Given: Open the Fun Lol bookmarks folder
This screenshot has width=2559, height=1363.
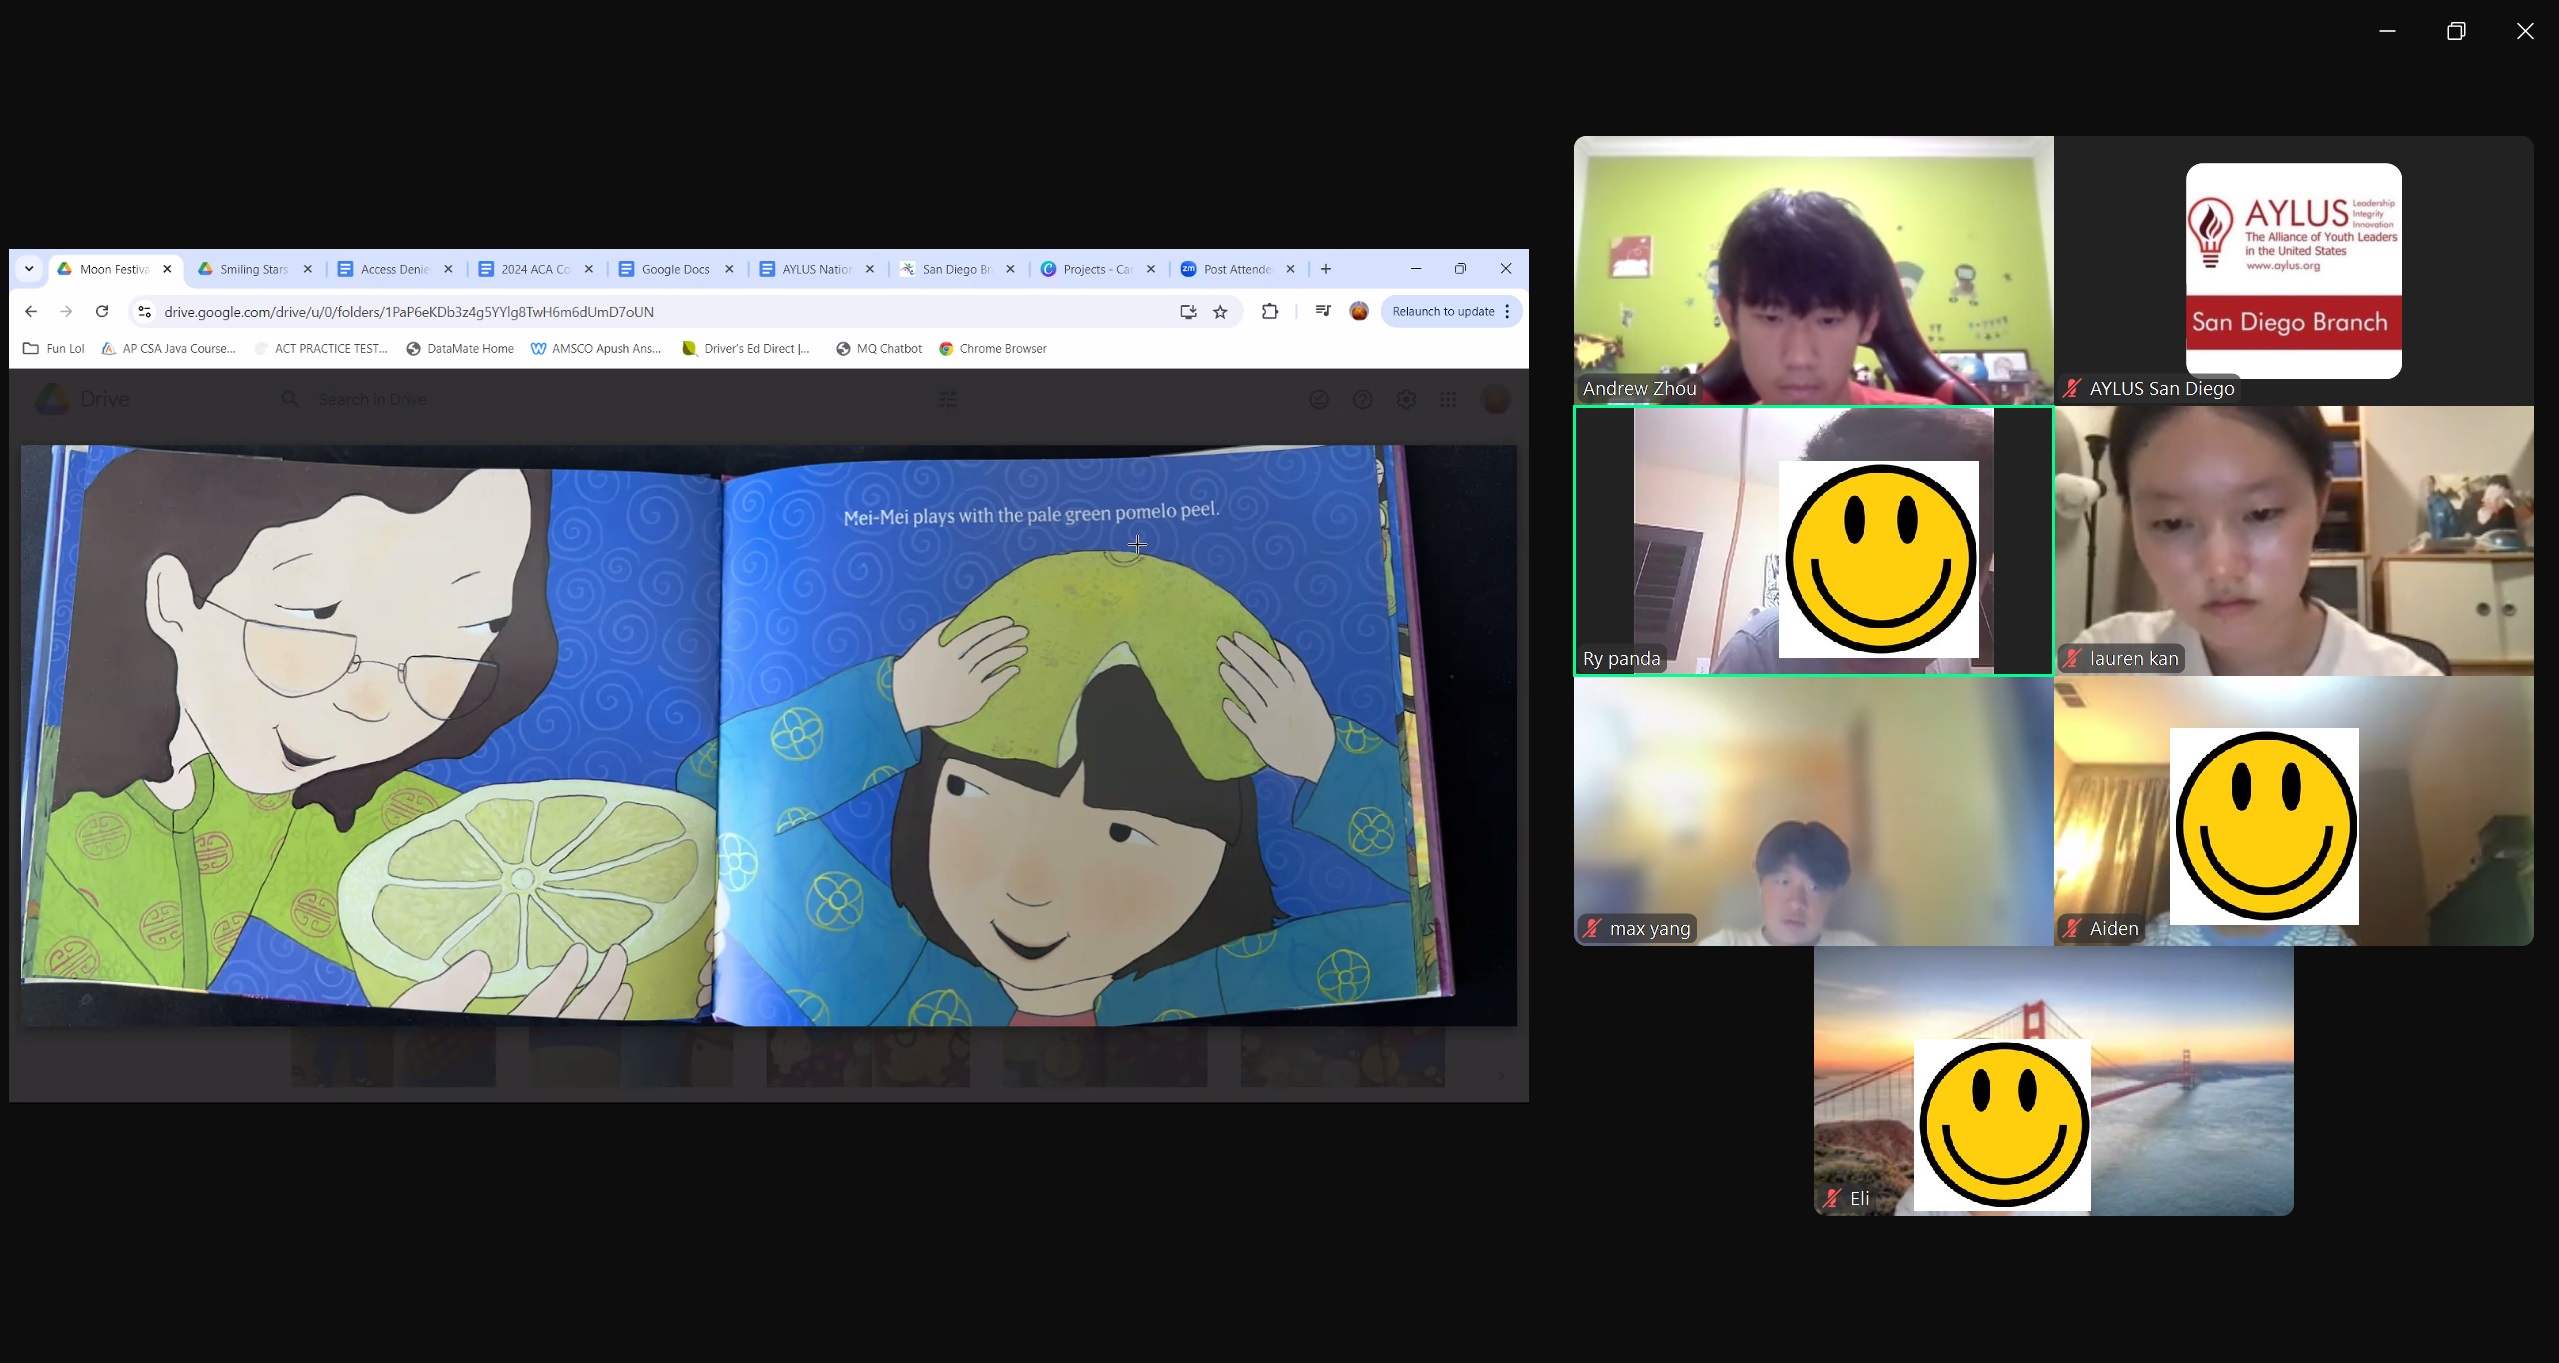Looking at the screenshot, I should [54, 349].
